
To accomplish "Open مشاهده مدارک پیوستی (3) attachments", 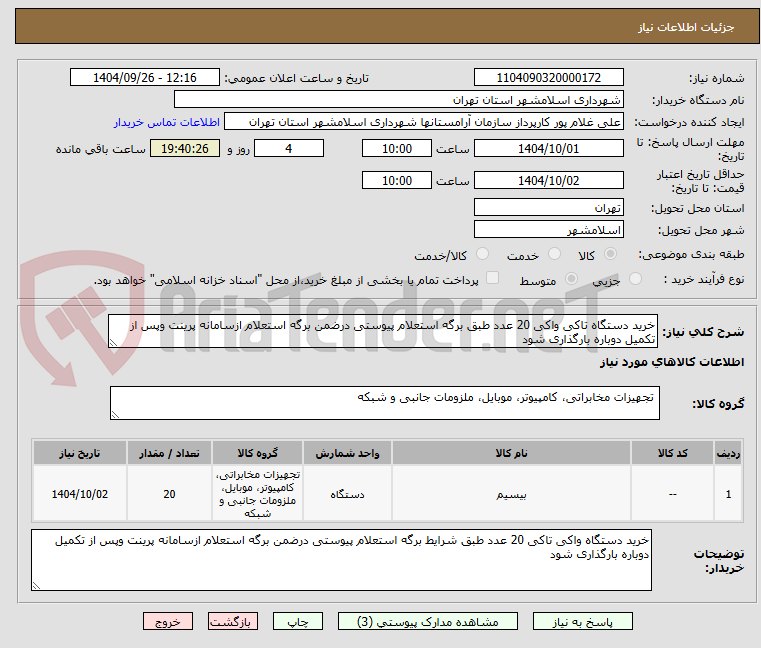I will coord(429,621).
